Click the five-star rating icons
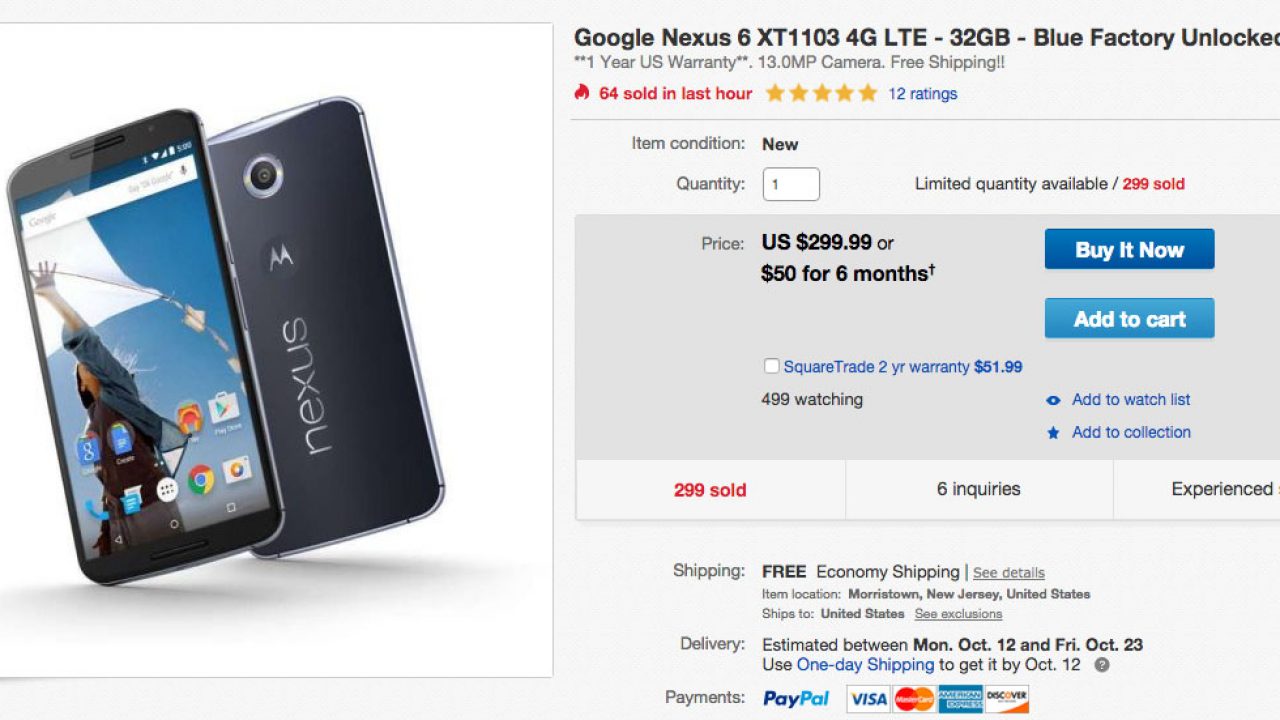This screenshot has width=1280, height=720. click(x=820, y=93)
